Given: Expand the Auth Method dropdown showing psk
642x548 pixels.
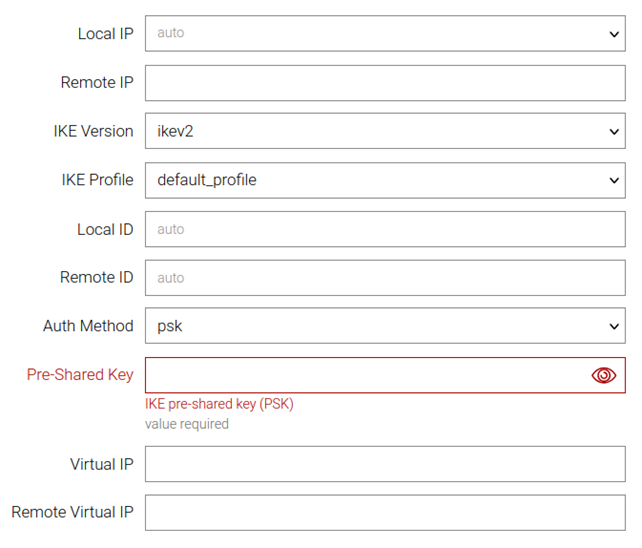Looking at the screenshot, I should pyautogui.click(x=385, y=326).
